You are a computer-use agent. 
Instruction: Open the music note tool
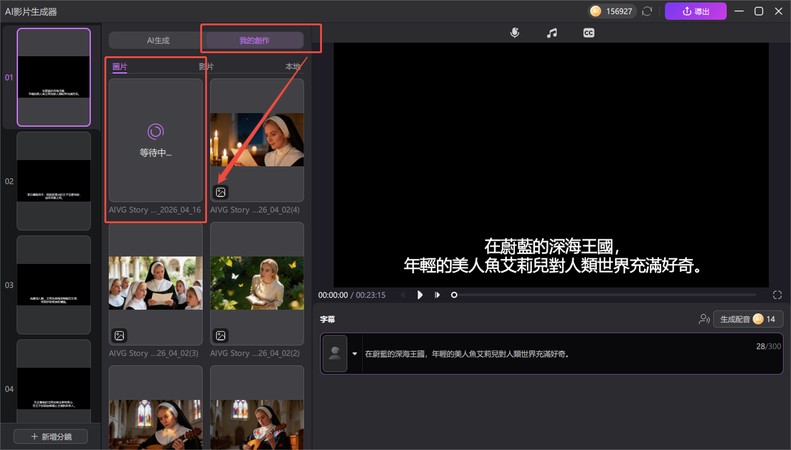click(x=552, y=33)
